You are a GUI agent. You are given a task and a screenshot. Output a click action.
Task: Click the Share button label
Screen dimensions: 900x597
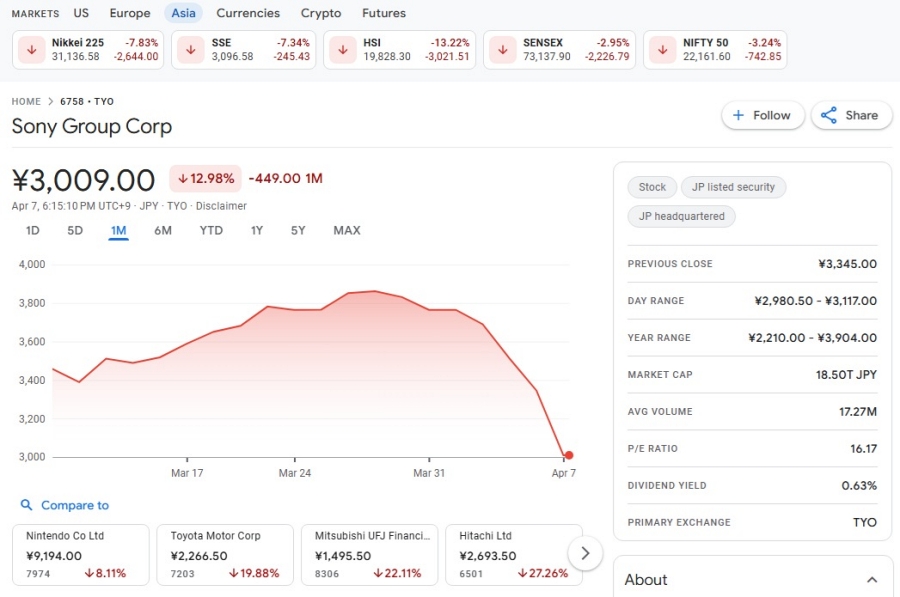pyautogui.click(x=862, y=115)
